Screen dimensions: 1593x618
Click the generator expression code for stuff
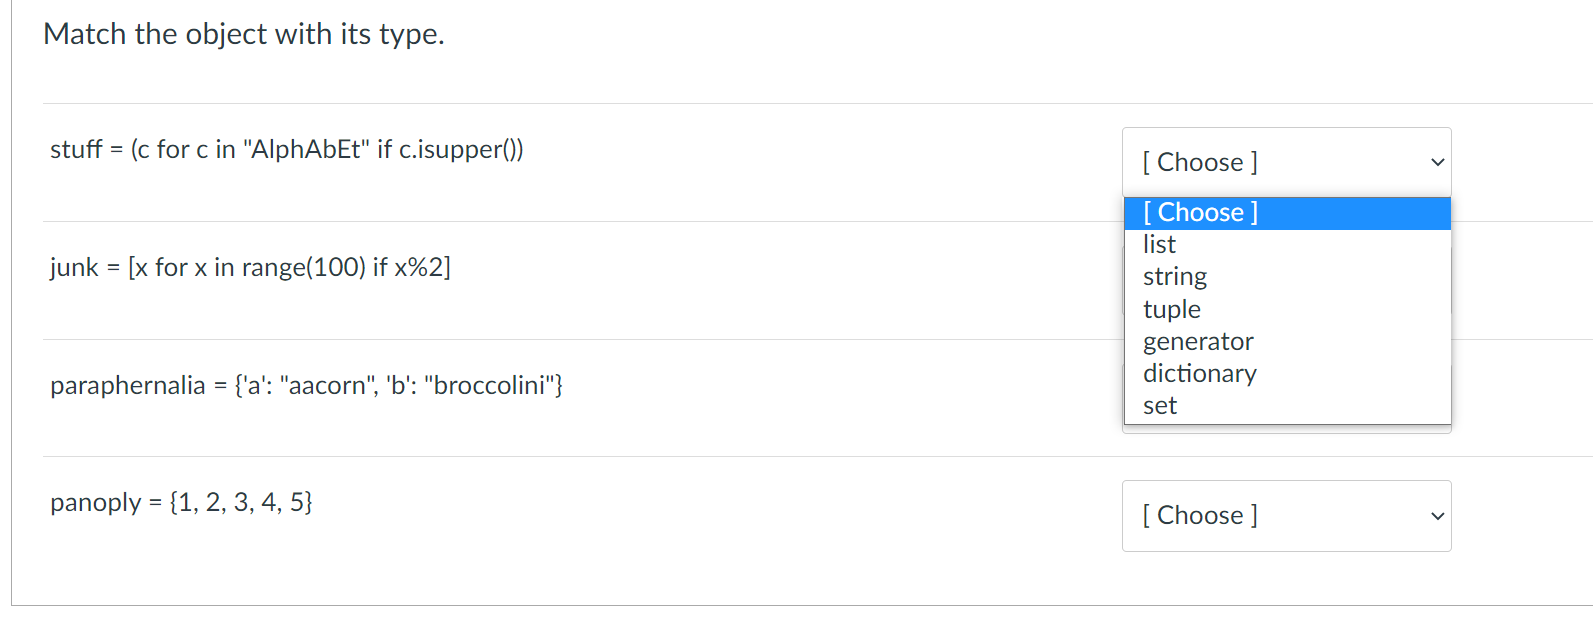[x=288, y=149]
